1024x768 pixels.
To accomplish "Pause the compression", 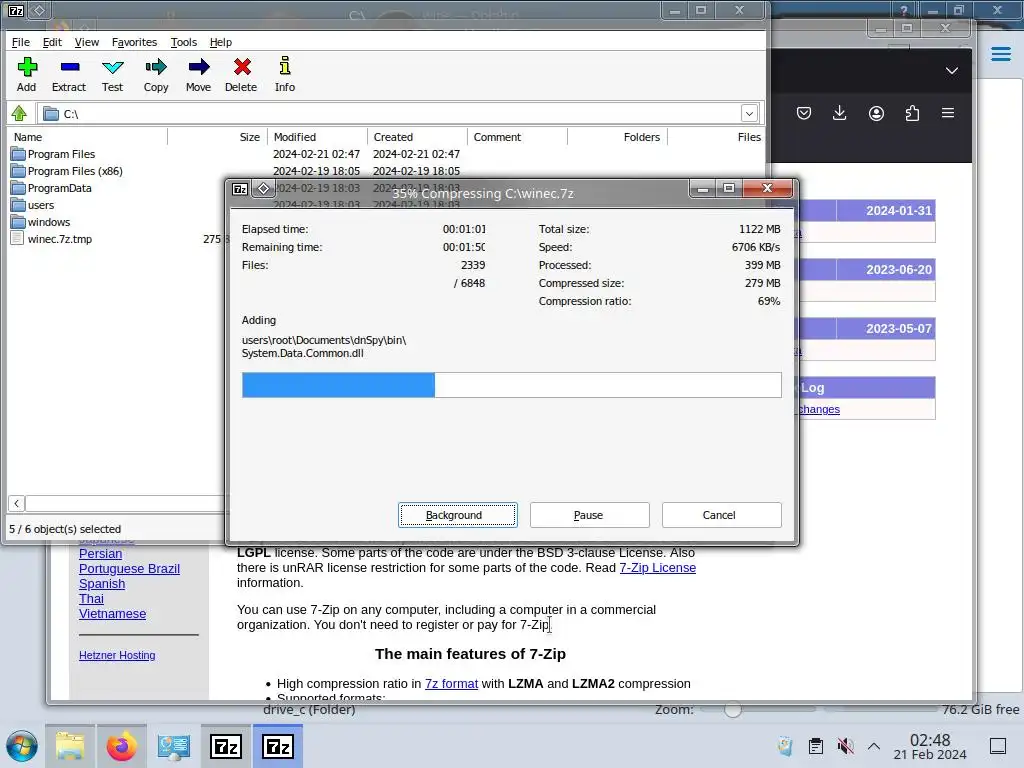I will click(x=589, y=515).
